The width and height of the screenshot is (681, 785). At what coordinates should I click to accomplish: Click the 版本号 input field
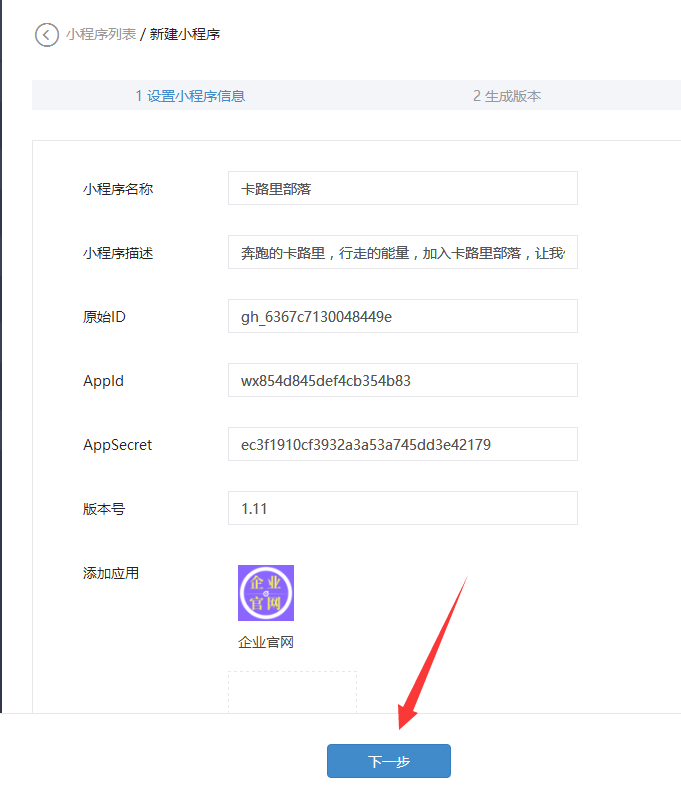click(403, 509)
